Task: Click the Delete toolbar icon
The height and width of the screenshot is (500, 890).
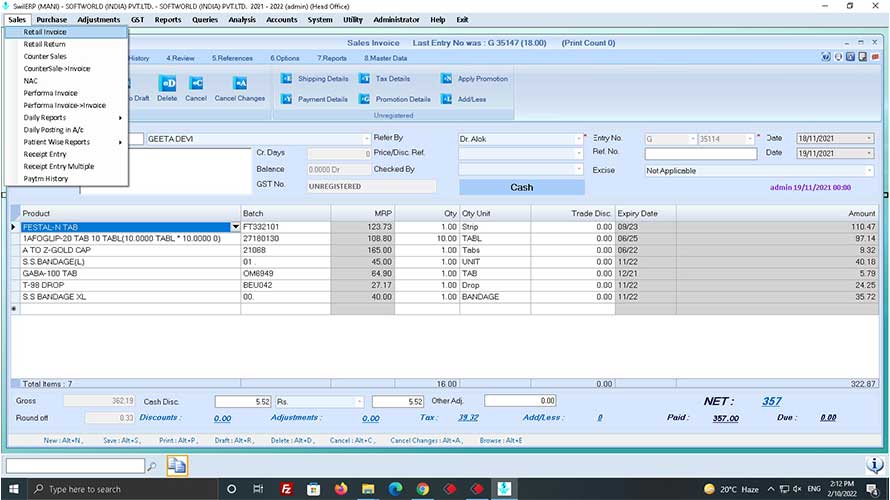Action: [168, 84]
